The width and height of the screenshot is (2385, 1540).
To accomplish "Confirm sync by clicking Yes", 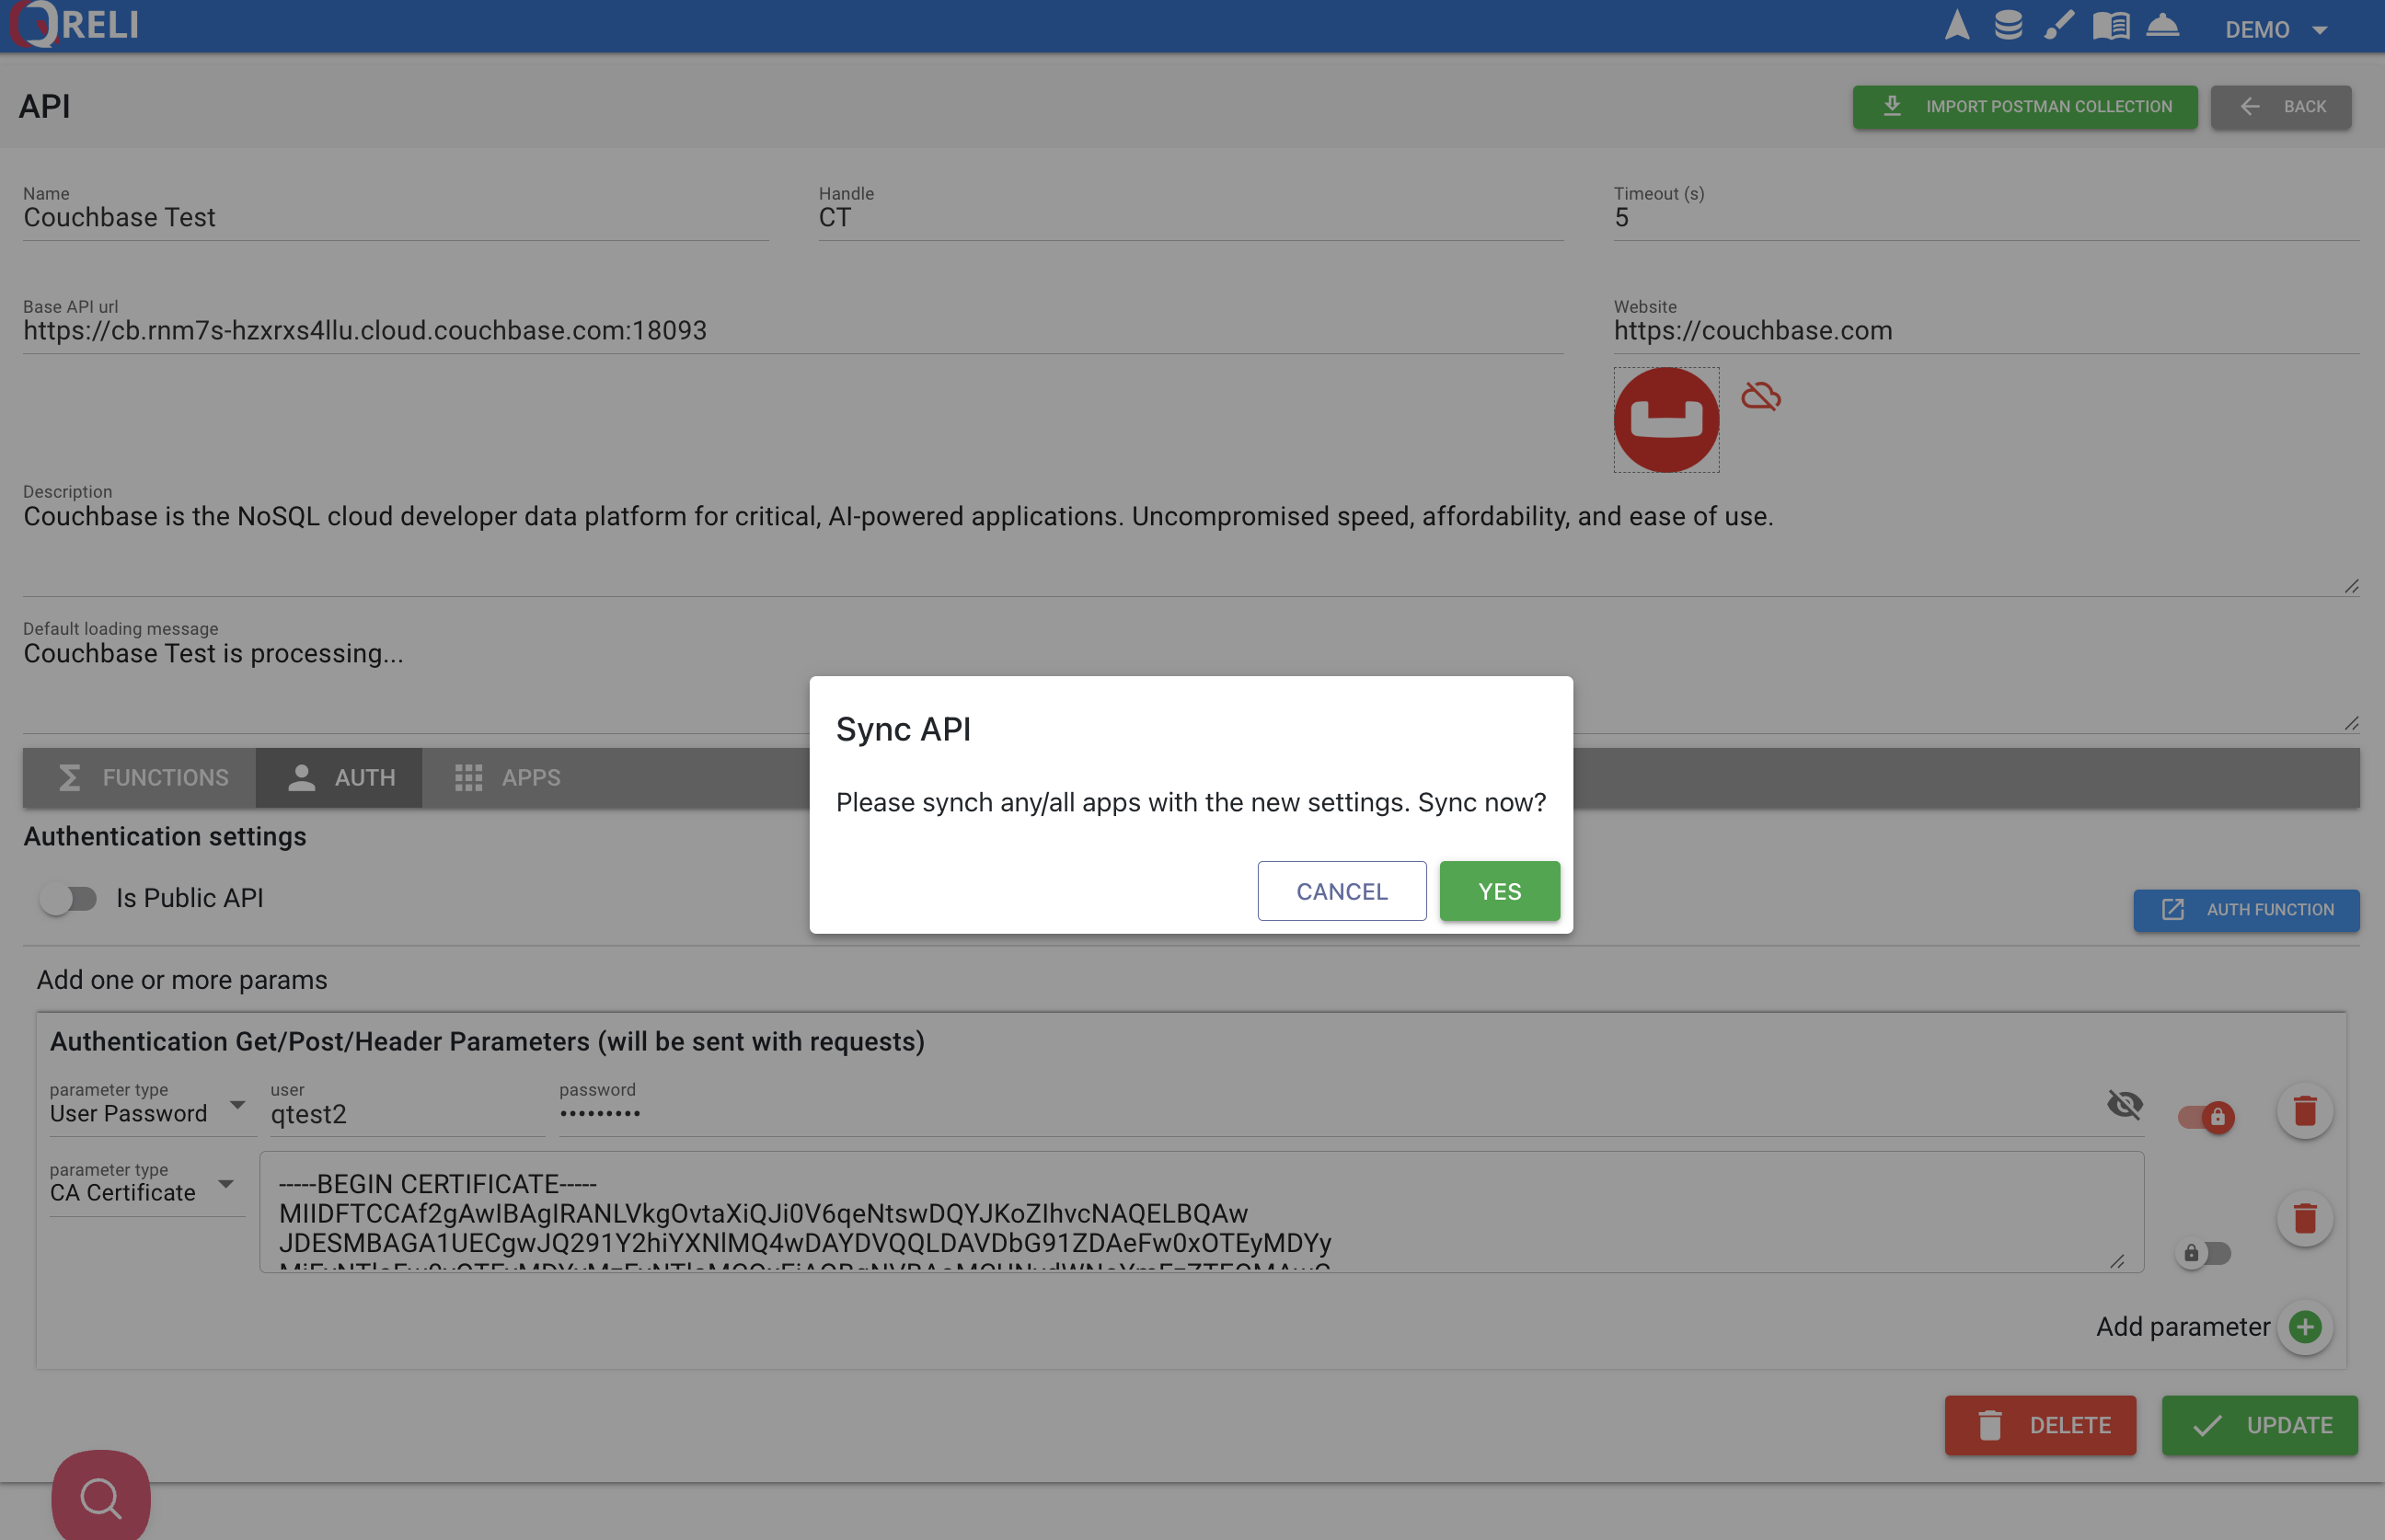I will coord(1498,891).
